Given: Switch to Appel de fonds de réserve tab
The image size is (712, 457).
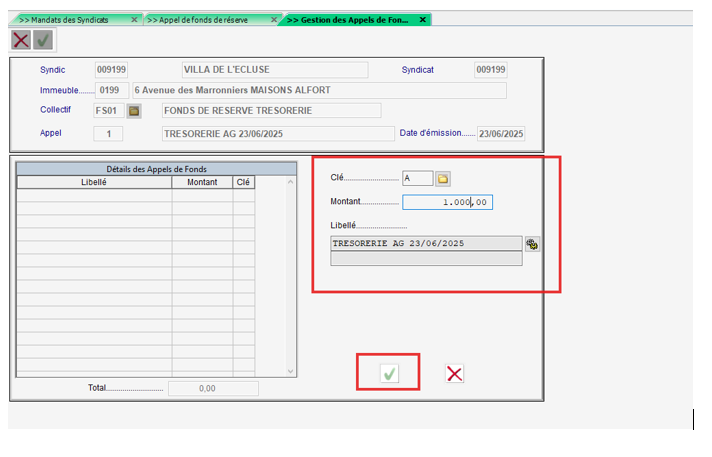Looking at the screenshot, I should coord(205,20).
